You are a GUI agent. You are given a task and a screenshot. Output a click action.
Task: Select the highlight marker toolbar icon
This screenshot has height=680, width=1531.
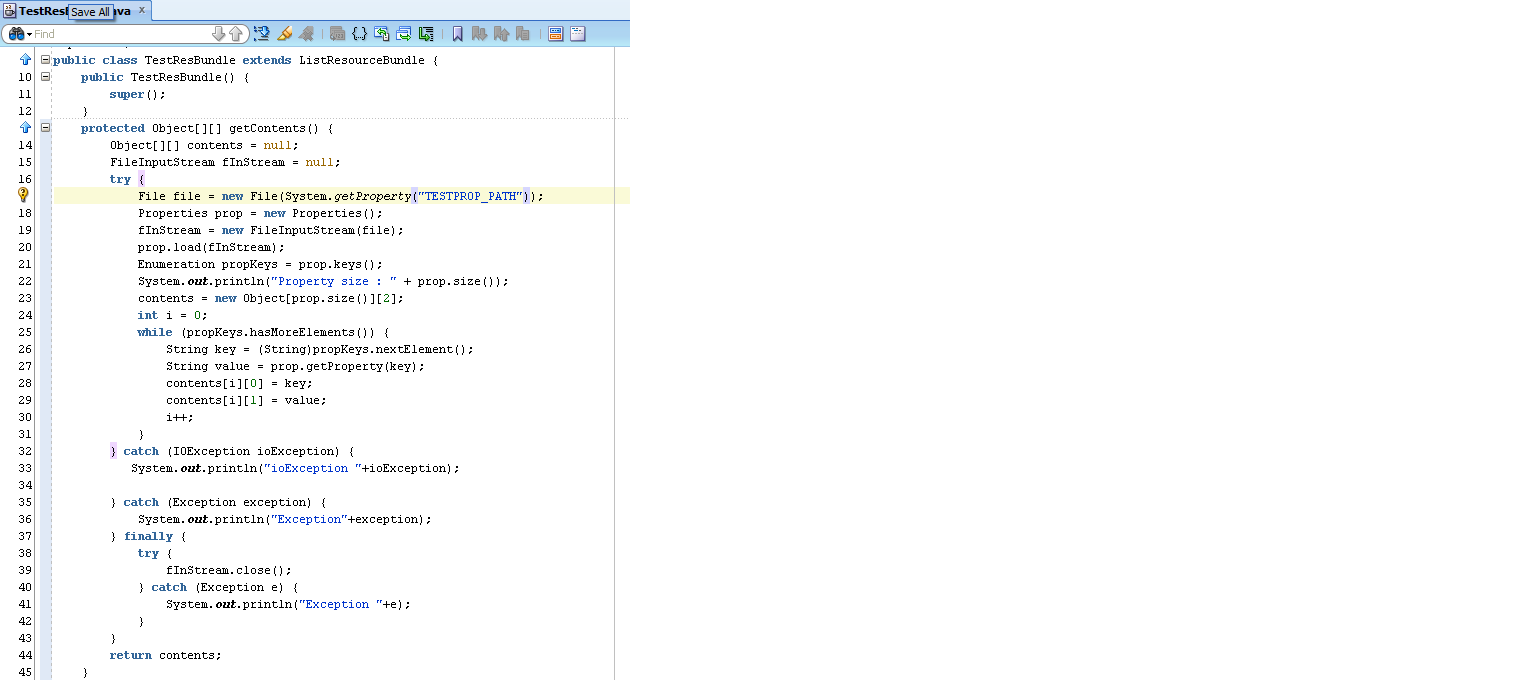285,33
